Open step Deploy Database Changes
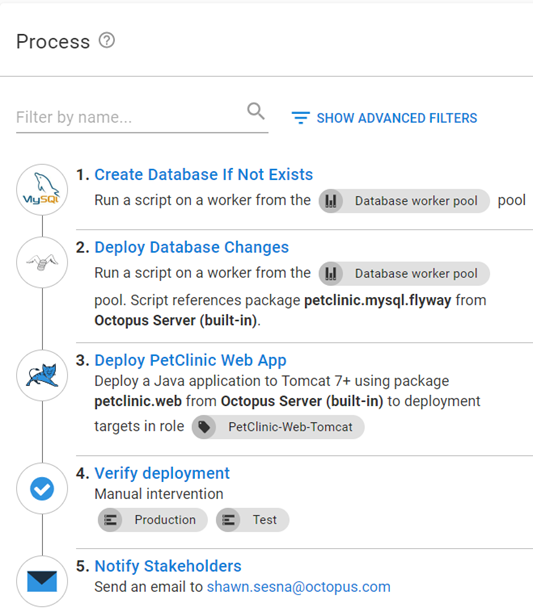 click(x=192, y=248)
